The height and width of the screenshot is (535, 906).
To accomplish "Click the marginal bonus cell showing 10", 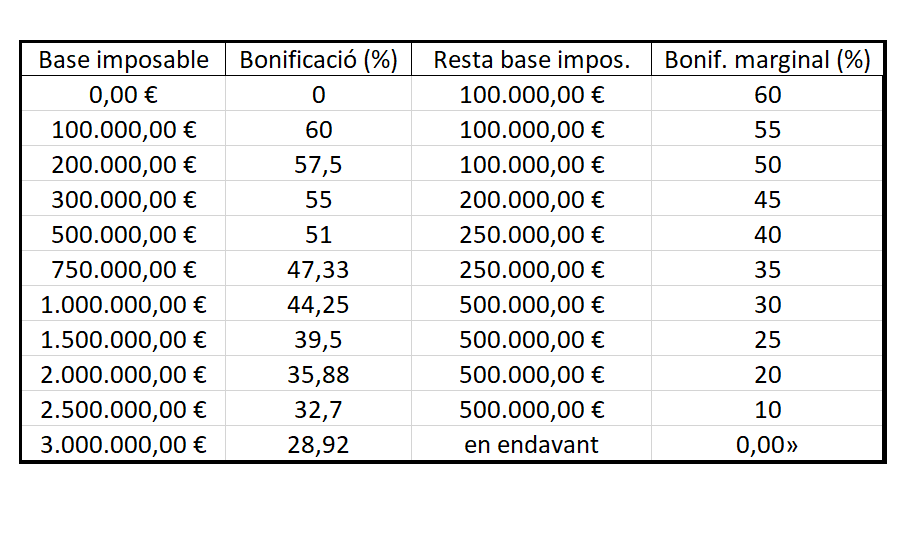I will click(x=767, y=409).
